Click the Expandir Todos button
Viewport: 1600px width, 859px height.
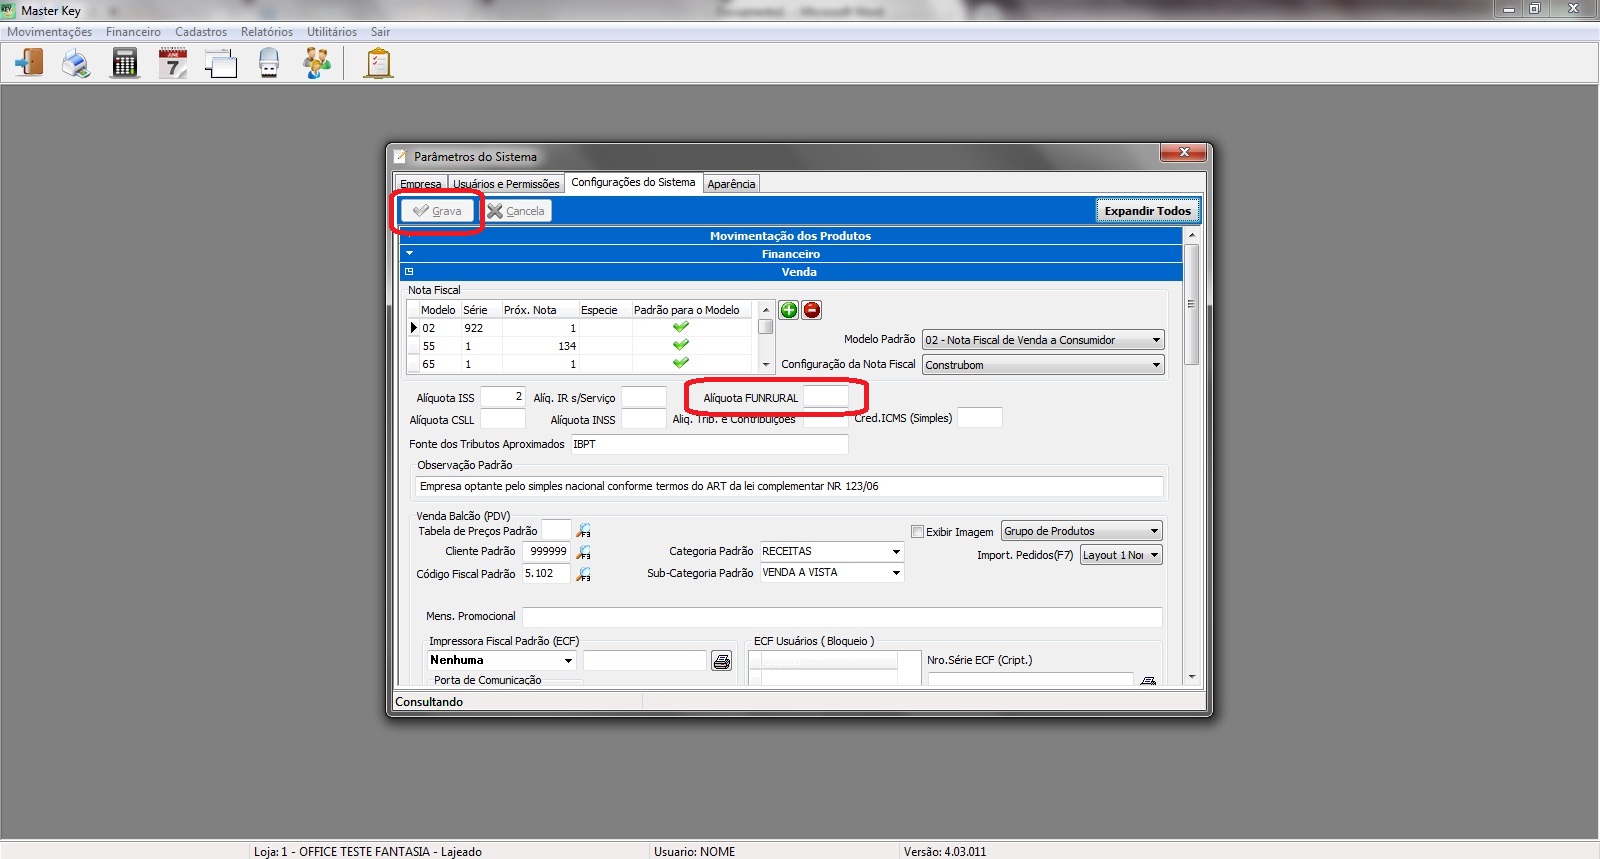1147,211
